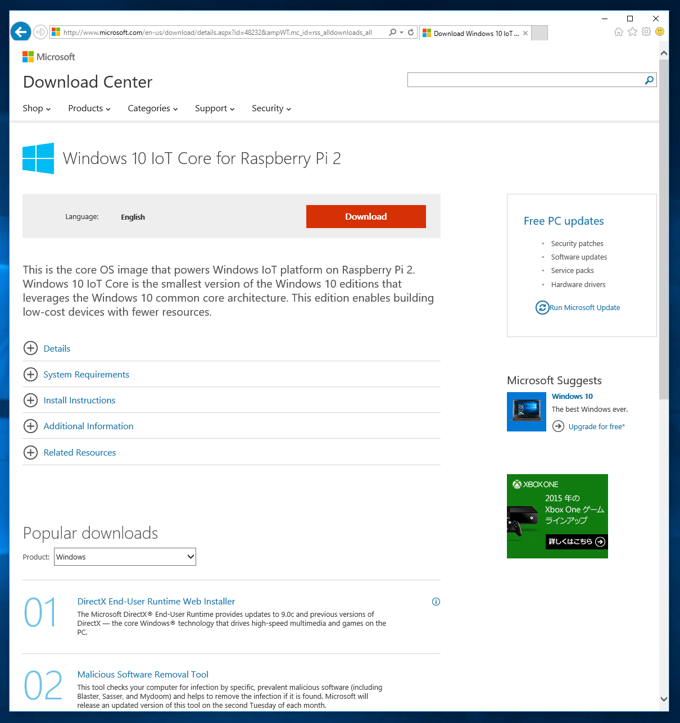Click the browser Forward arrow button
The image size is (680, 723).
pos(41,32)
